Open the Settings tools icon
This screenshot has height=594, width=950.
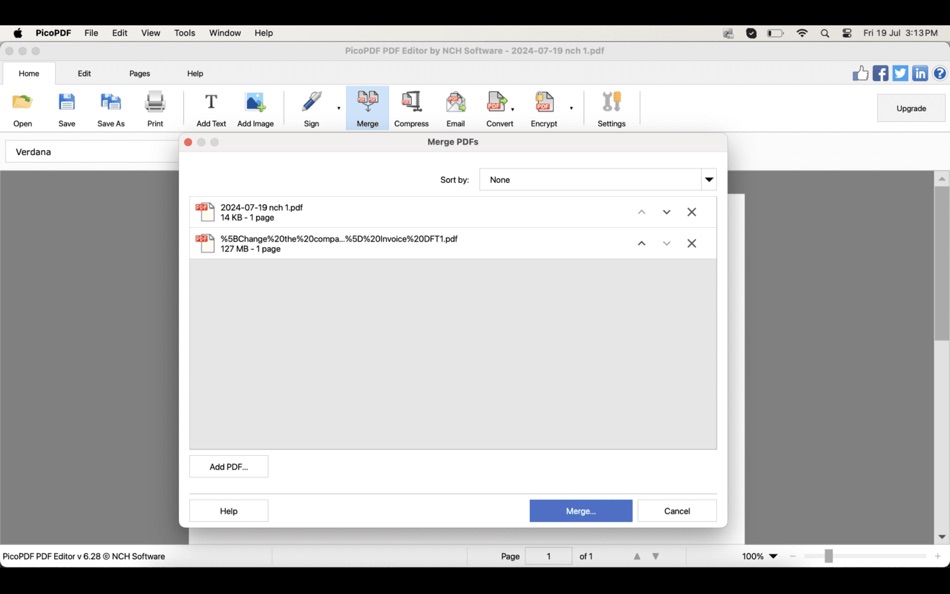pos(611,108)
